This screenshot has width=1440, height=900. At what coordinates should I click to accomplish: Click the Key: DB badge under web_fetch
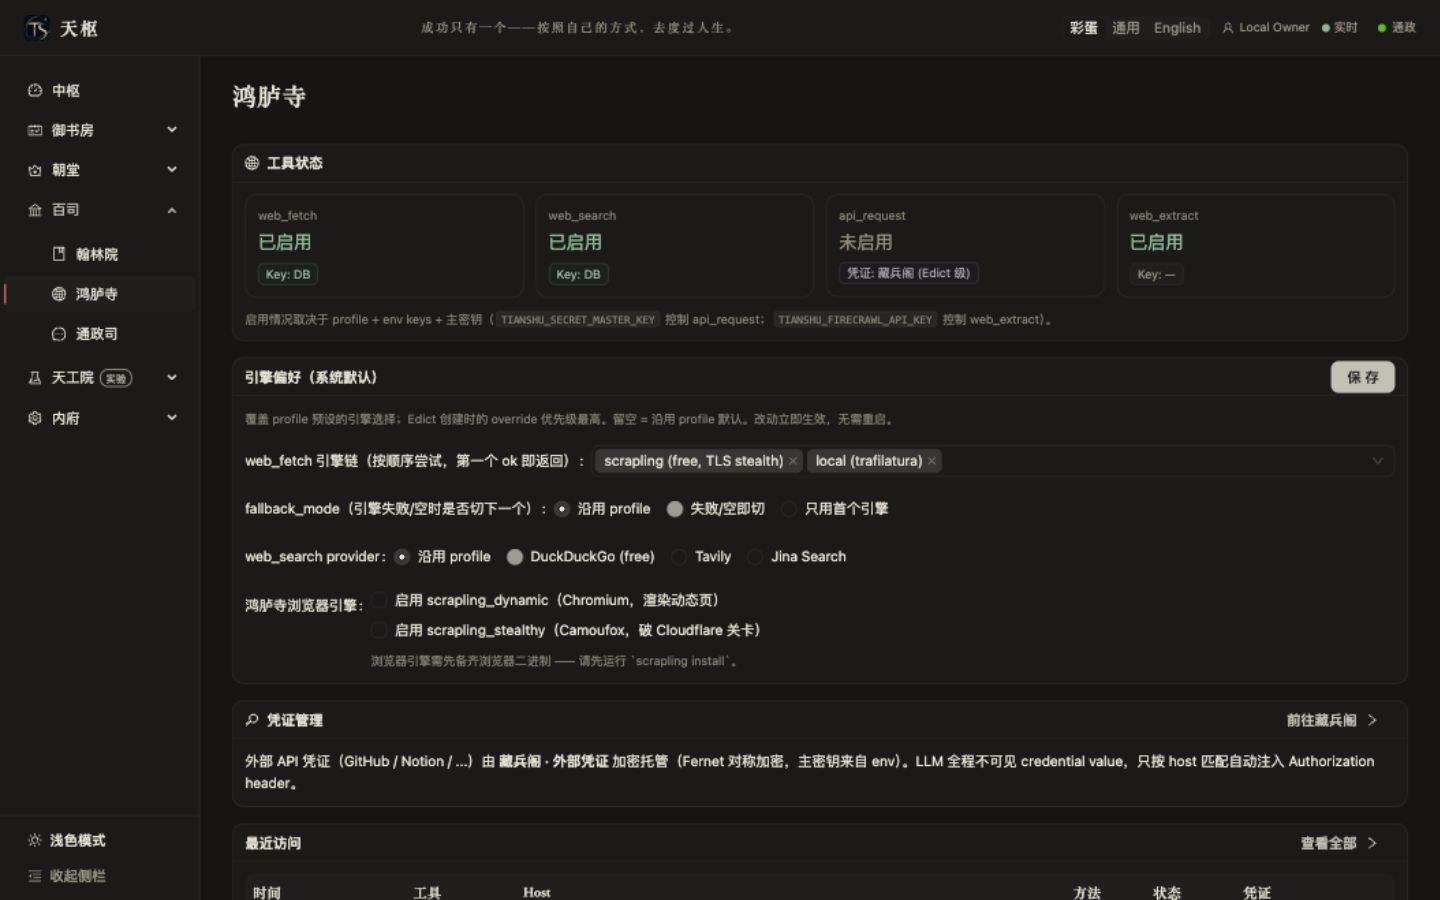coord(288,274)
